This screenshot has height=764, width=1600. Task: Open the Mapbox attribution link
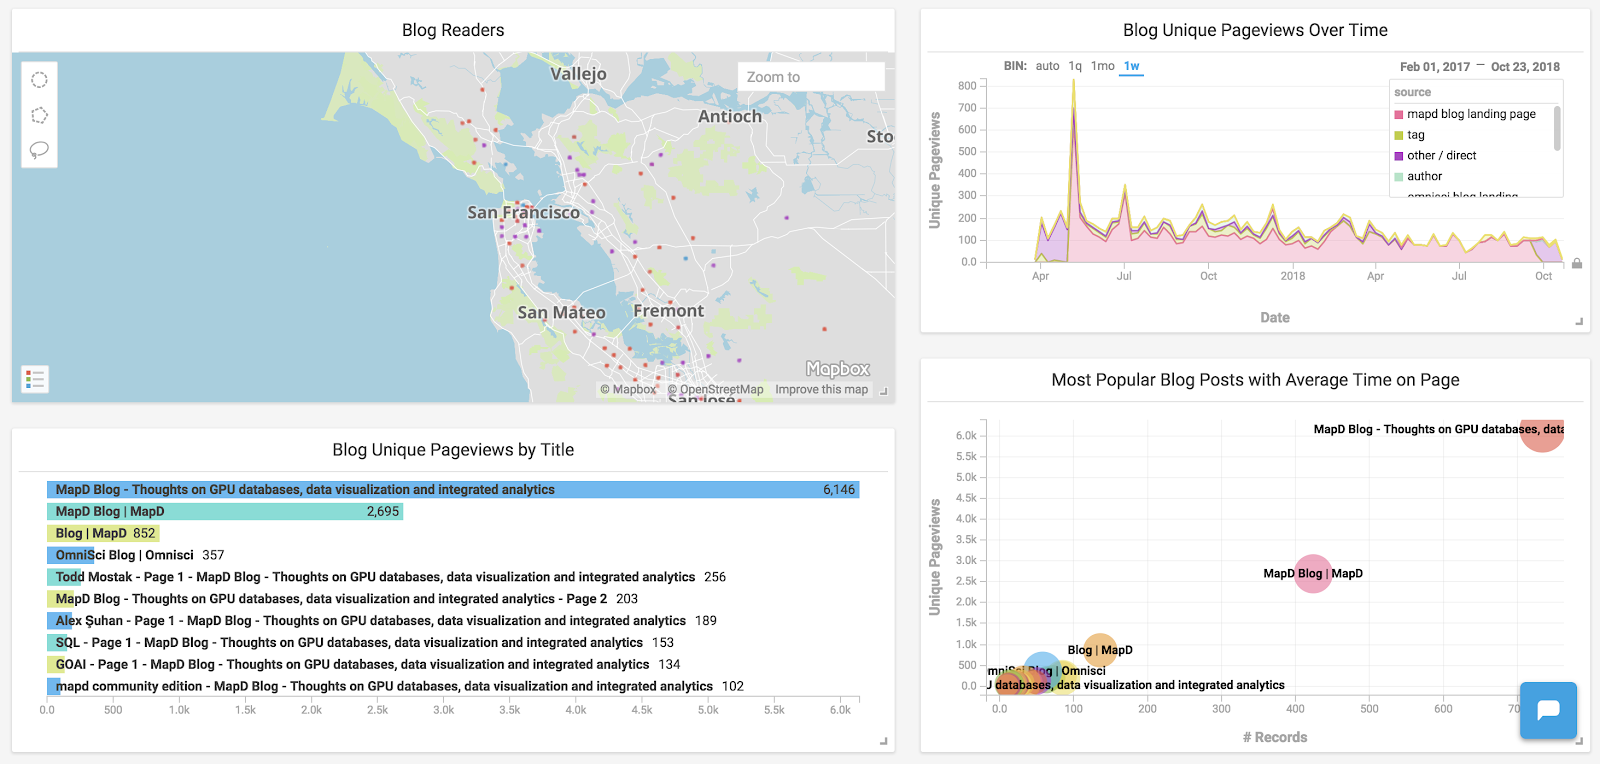[628, 390]
